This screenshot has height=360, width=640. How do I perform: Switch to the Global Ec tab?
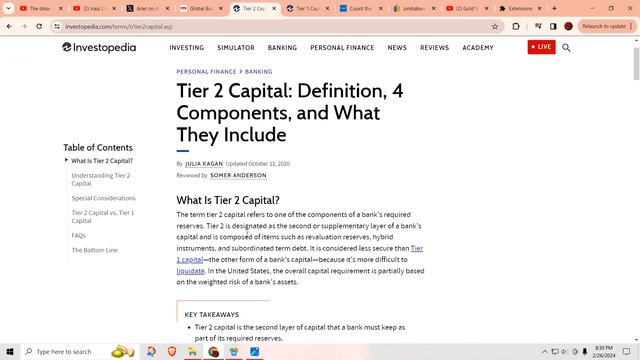coord(201,9)
